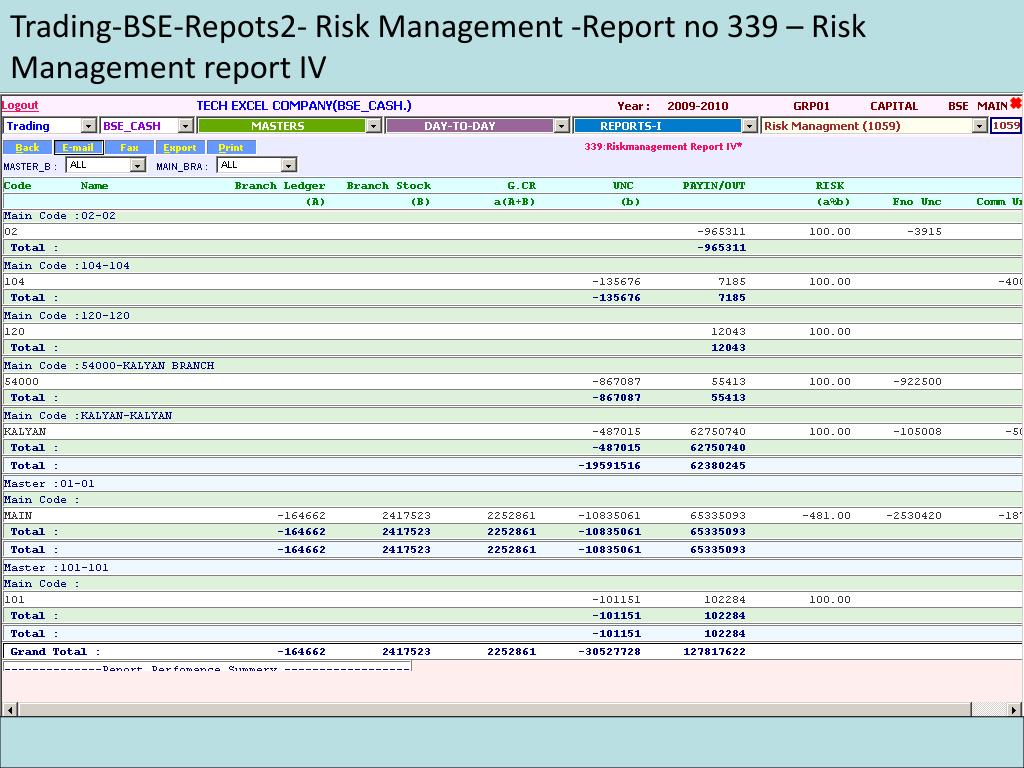Open the Trading dropdown arrow
The height and width of the screenshot is (768, 1024).
point(89,126)
